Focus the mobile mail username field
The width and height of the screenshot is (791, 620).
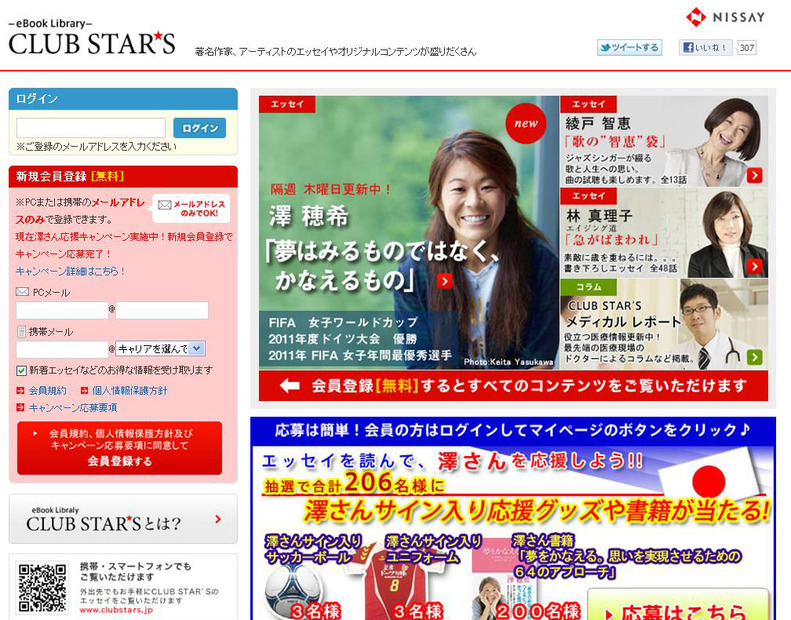(62, 349)
